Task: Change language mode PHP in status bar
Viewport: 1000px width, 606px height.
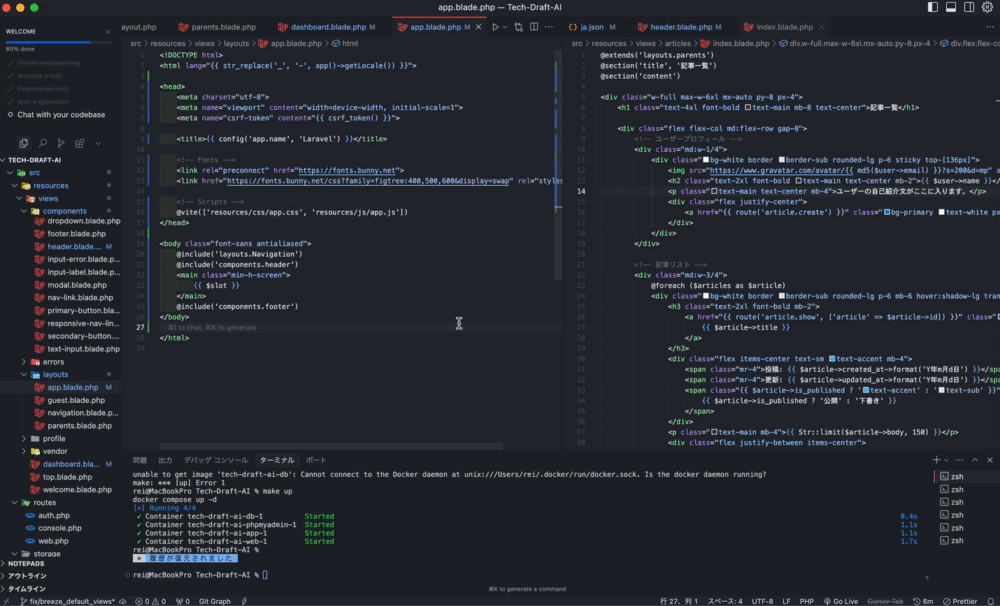Action: click(x=807, y=602)
